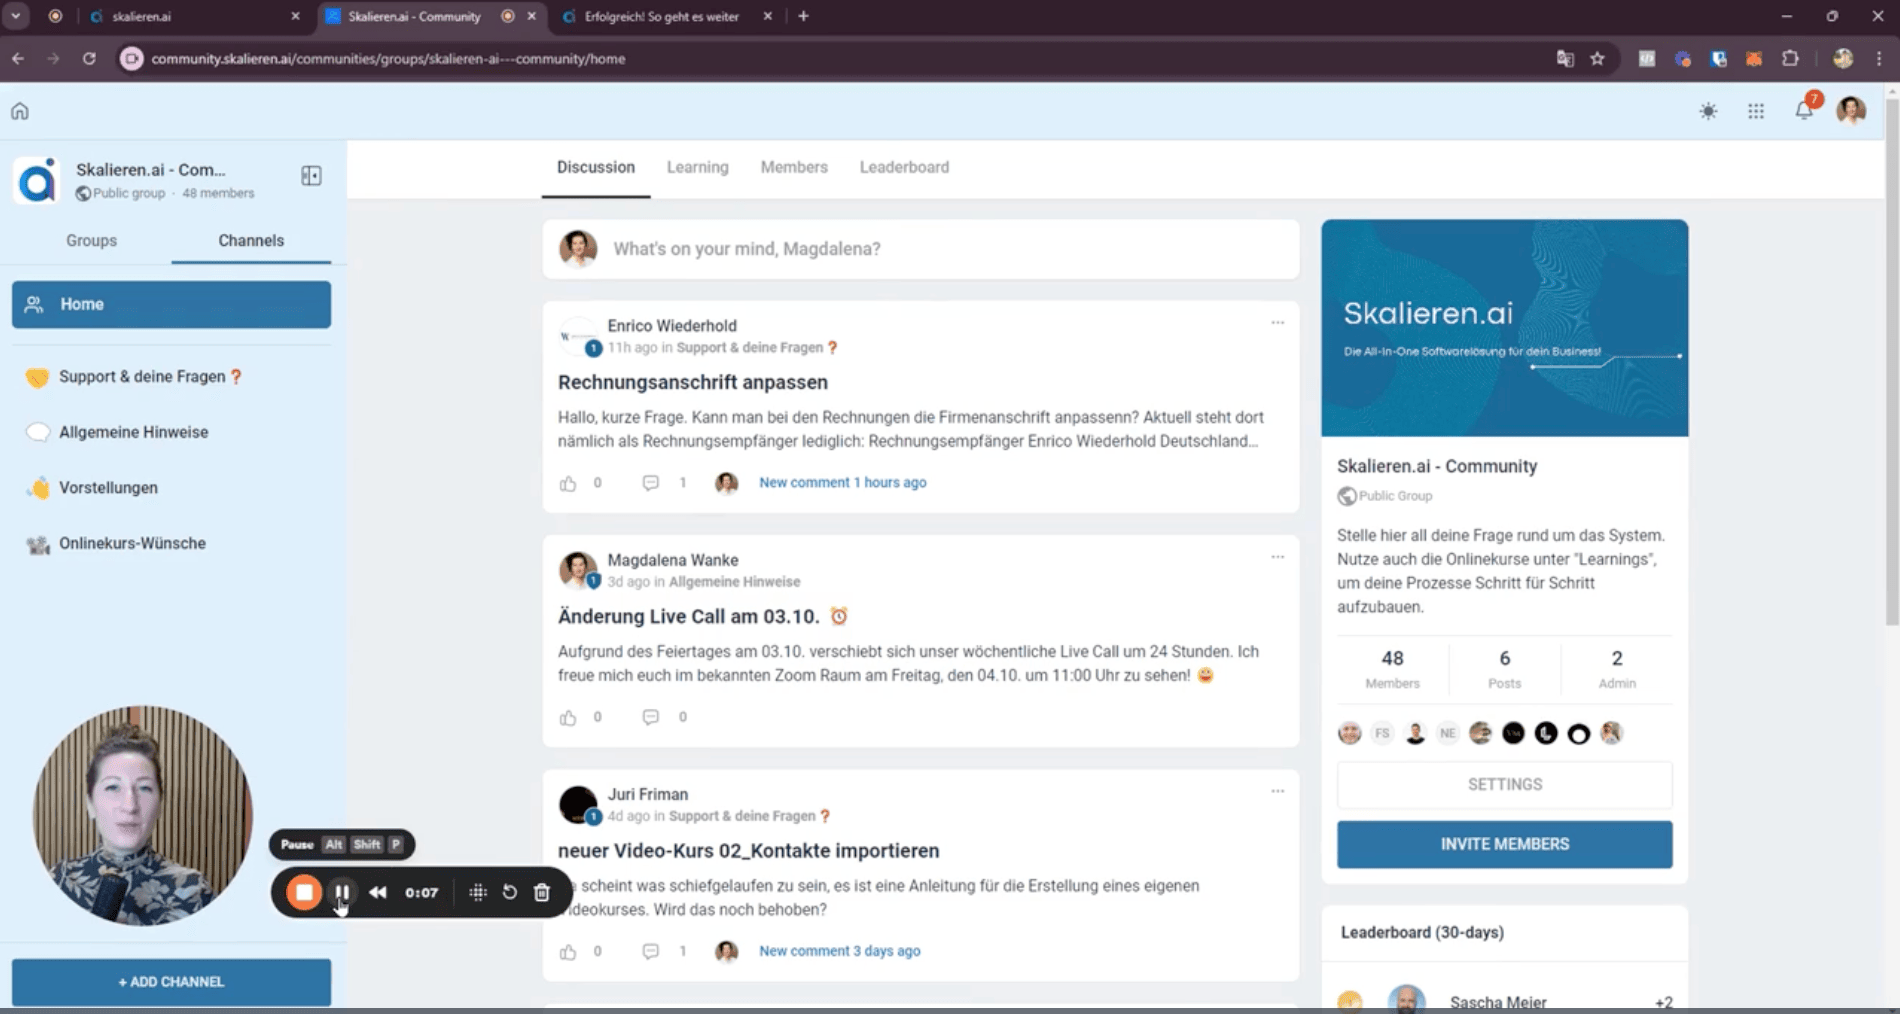
Task: Collapse the sidebar panel icon
Action: (311, 176)
